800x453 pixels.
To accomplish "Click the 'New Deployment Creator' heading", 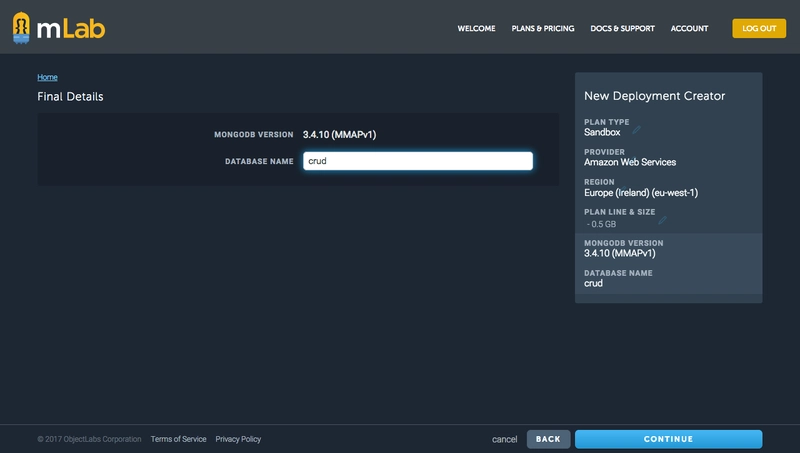I will point(655,96).
